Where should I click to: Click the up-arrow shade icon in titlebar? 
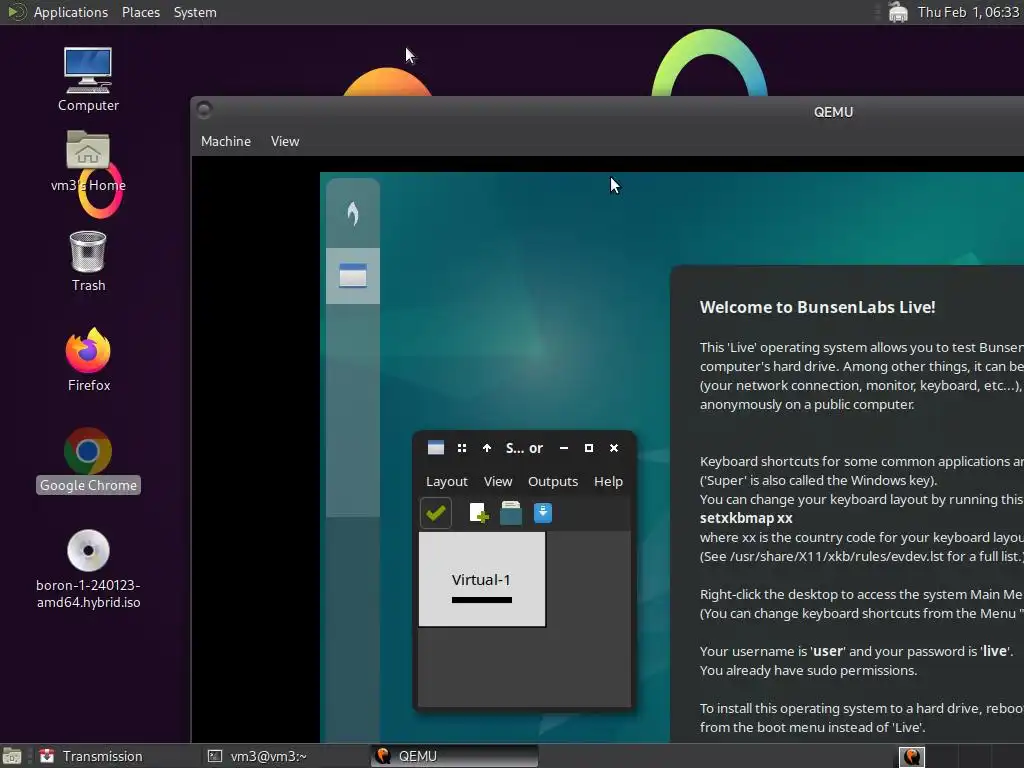tap(487, 448)
